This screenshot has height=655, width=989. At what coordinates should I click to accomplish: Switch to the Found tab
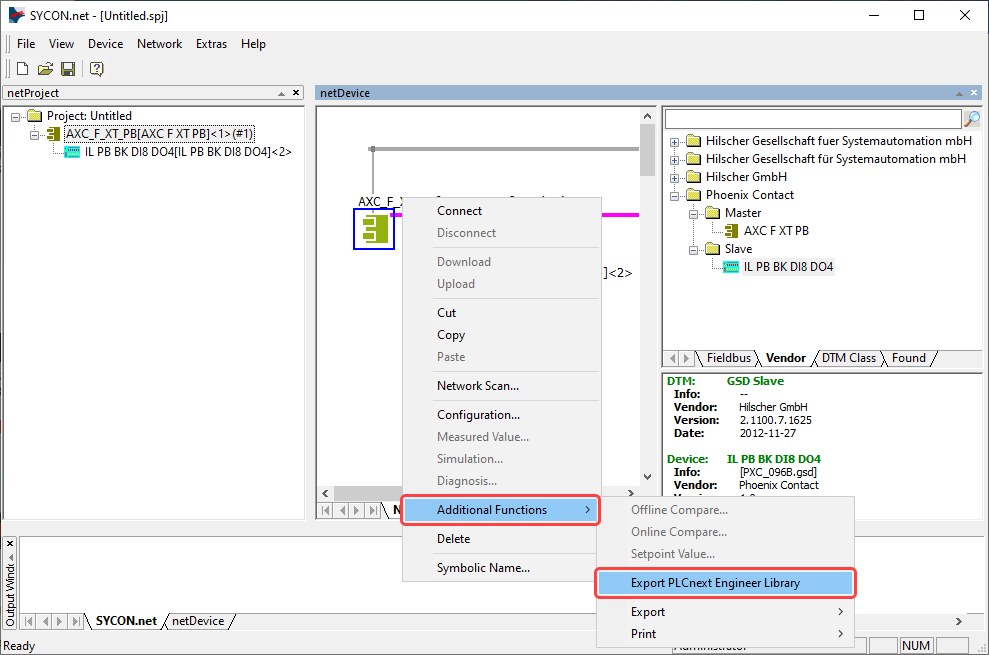click(908, 358)
